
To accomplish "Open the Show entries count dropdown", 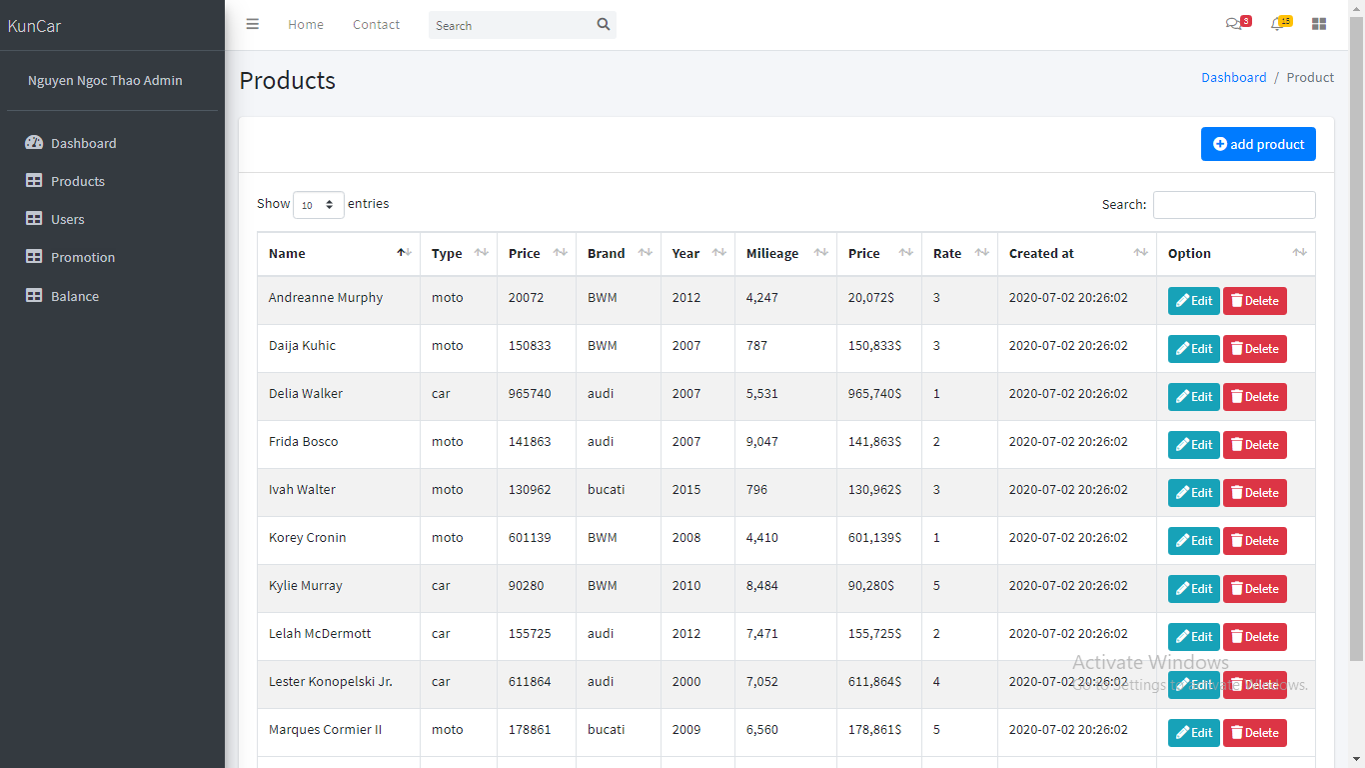I will [x=319, y=205].
